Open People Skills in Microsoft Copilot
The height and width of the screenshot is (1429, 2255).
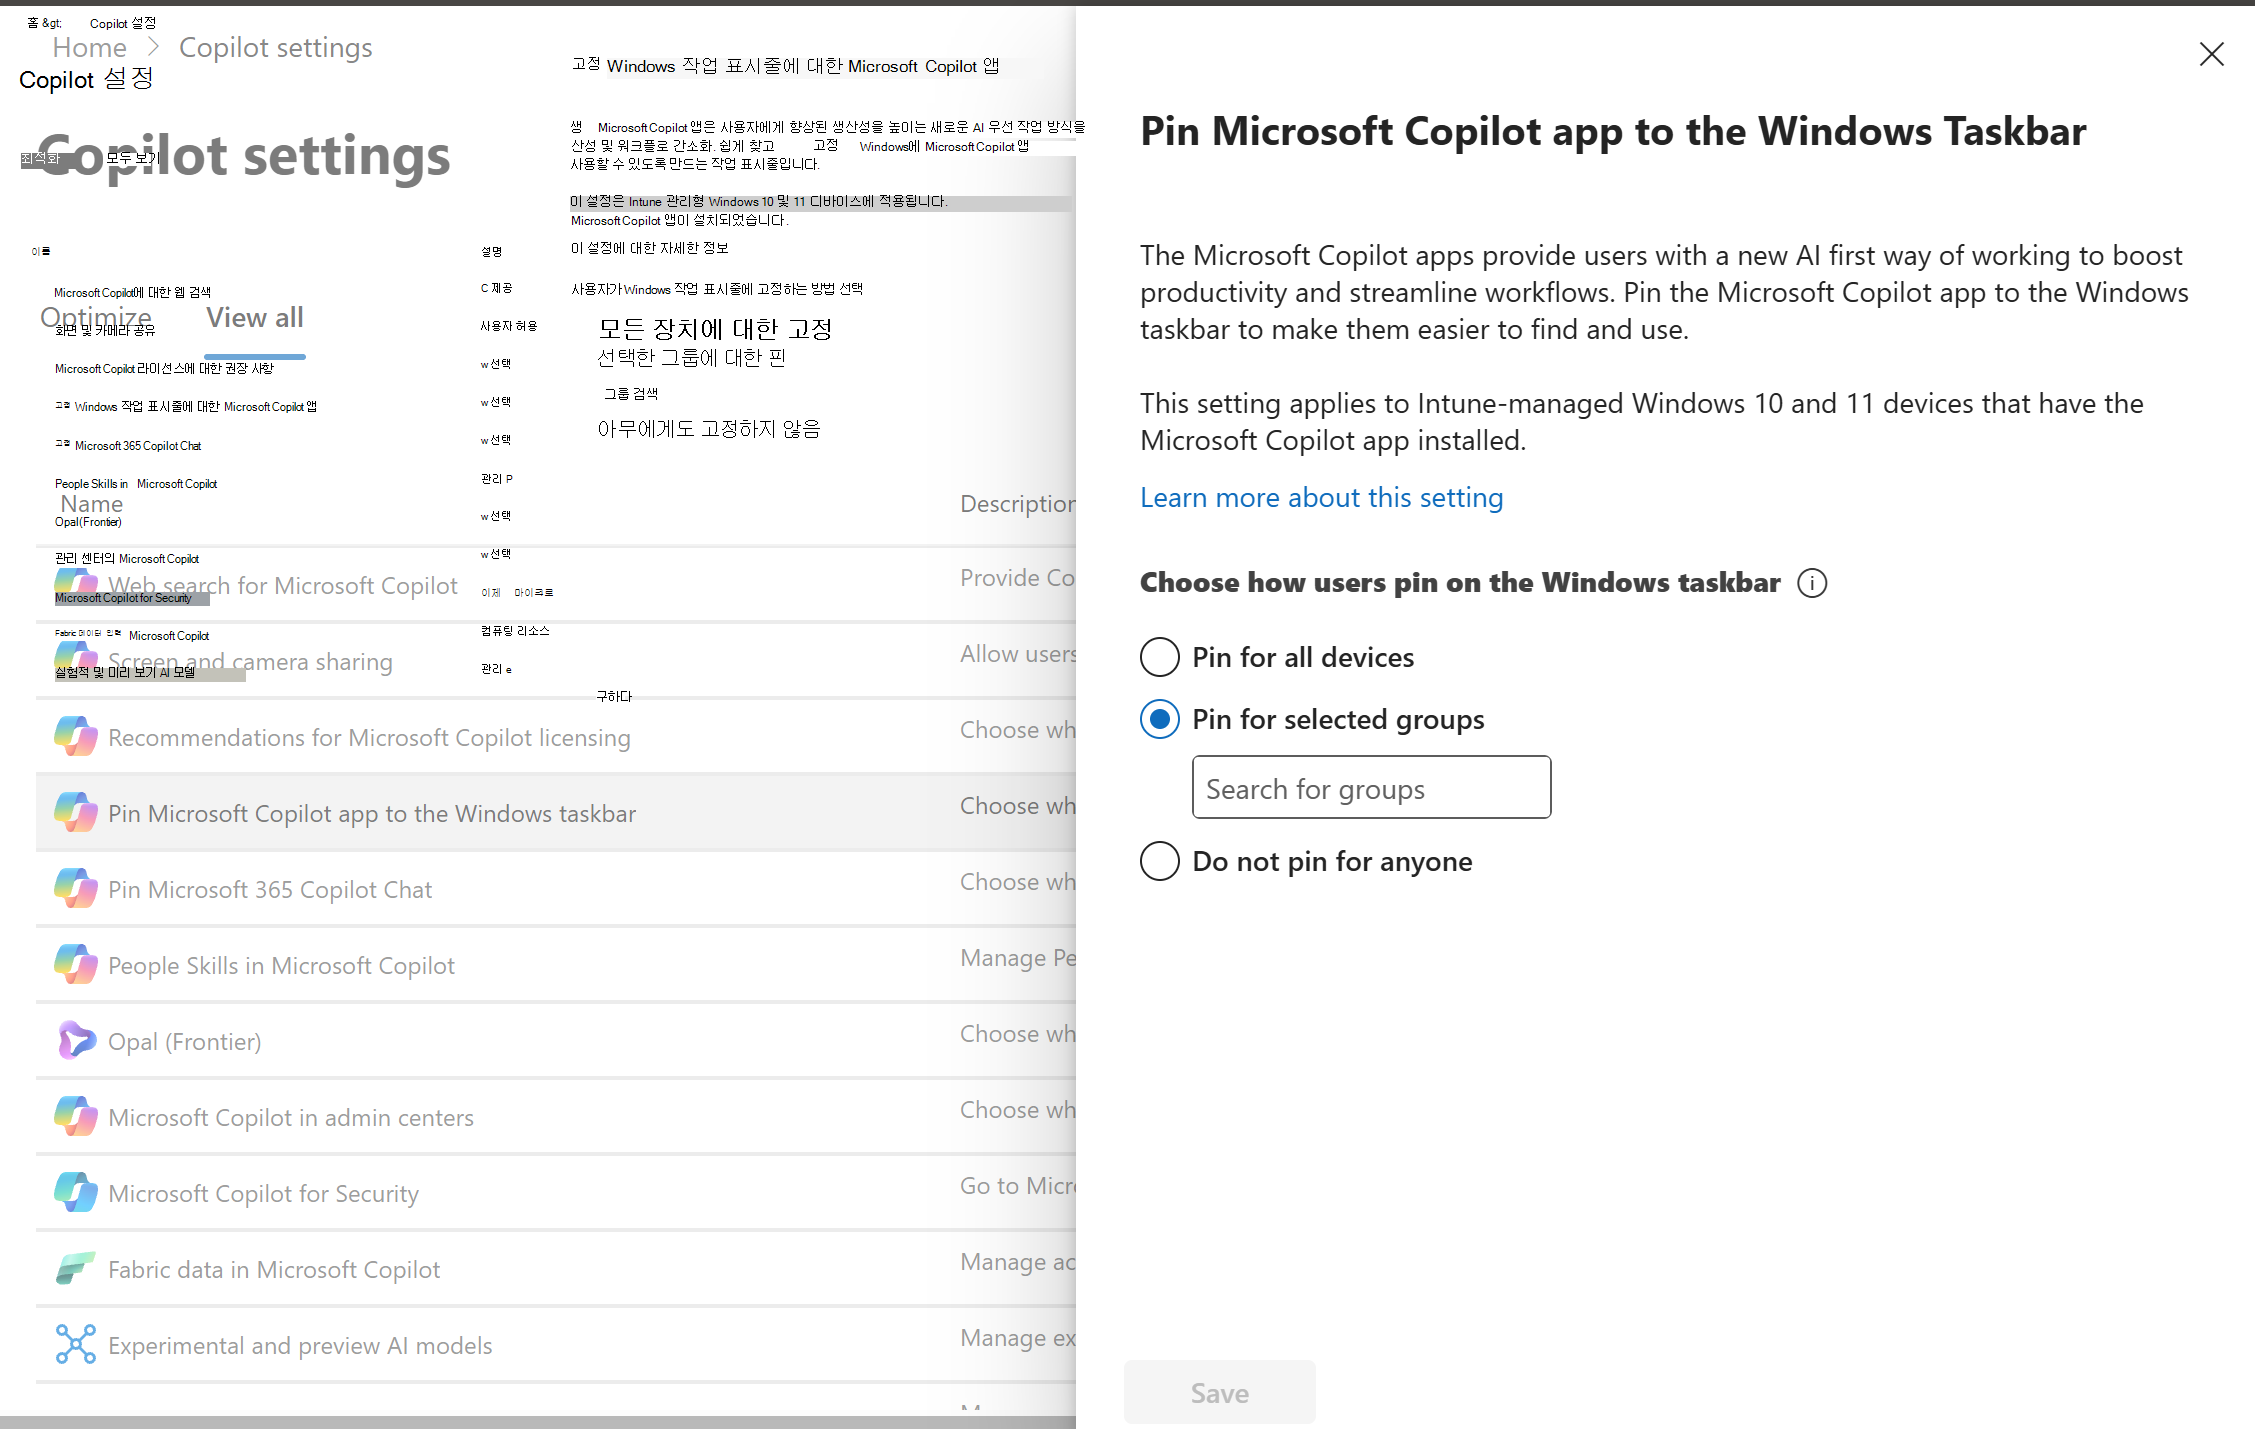tap(281, 966)
